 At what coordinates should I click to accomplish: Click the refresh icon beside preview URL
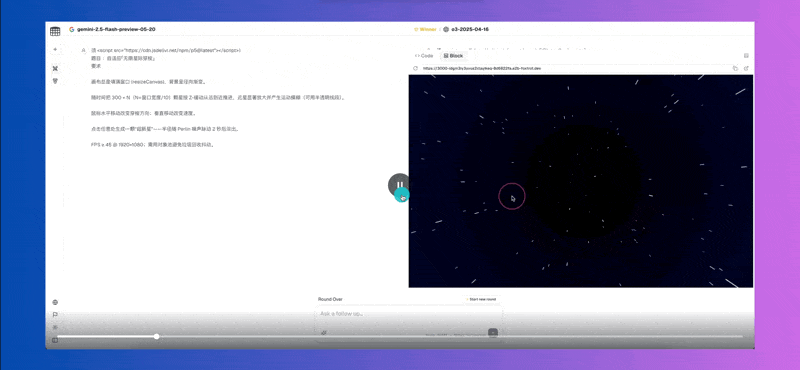point(415,68)
